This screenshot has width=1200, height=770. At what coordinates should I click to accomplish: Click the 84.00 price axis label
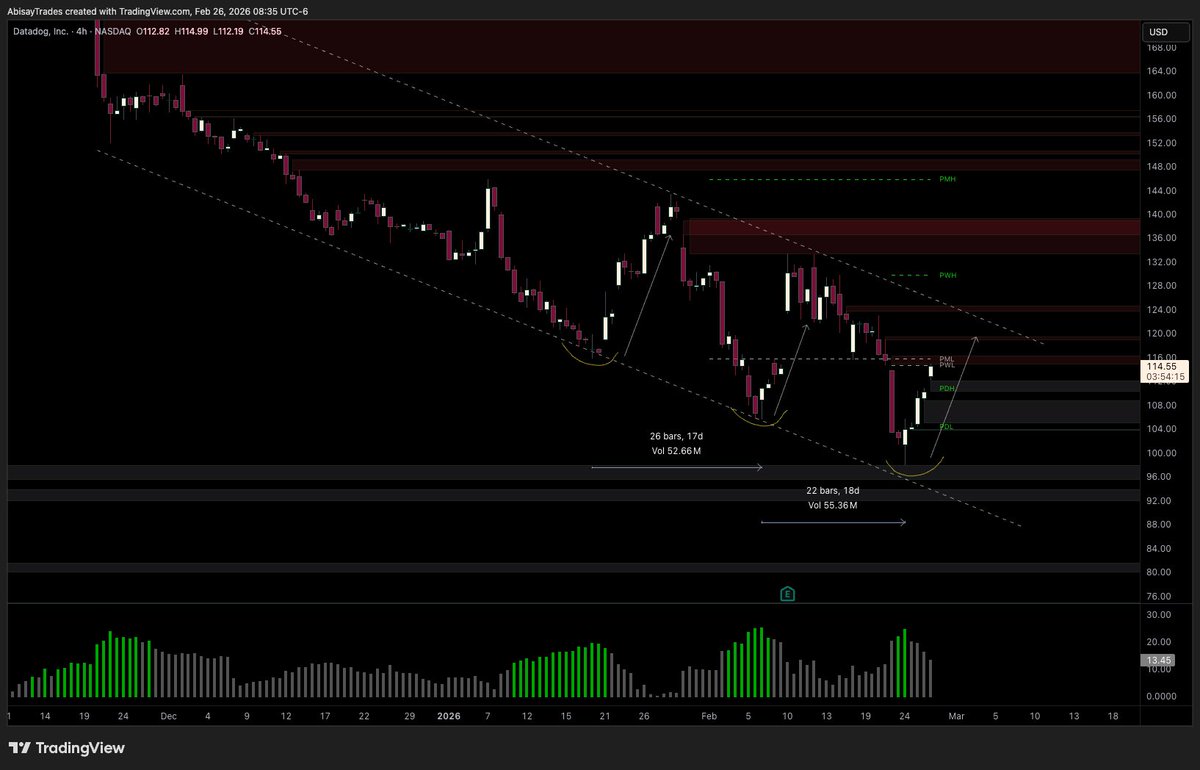1161,549
